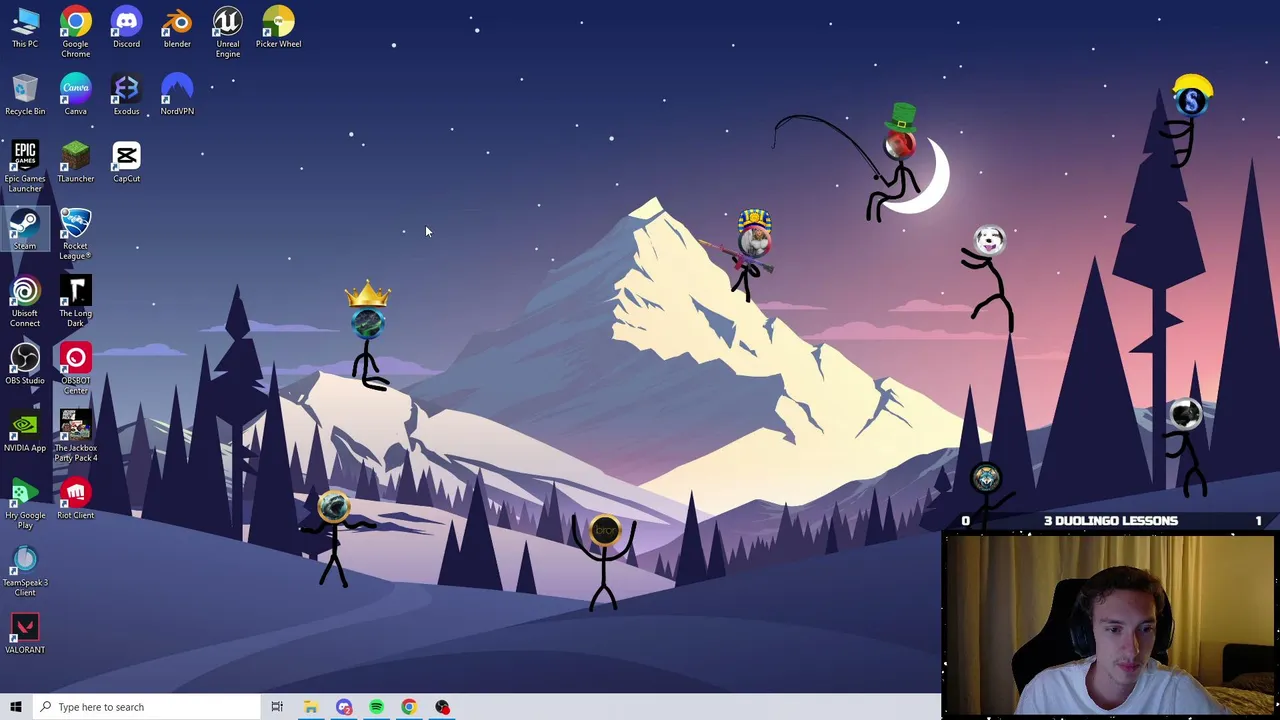1280x720 pixels.
Task: Select the OBSBOT Center icon
Action: click(x=75, y=369)
